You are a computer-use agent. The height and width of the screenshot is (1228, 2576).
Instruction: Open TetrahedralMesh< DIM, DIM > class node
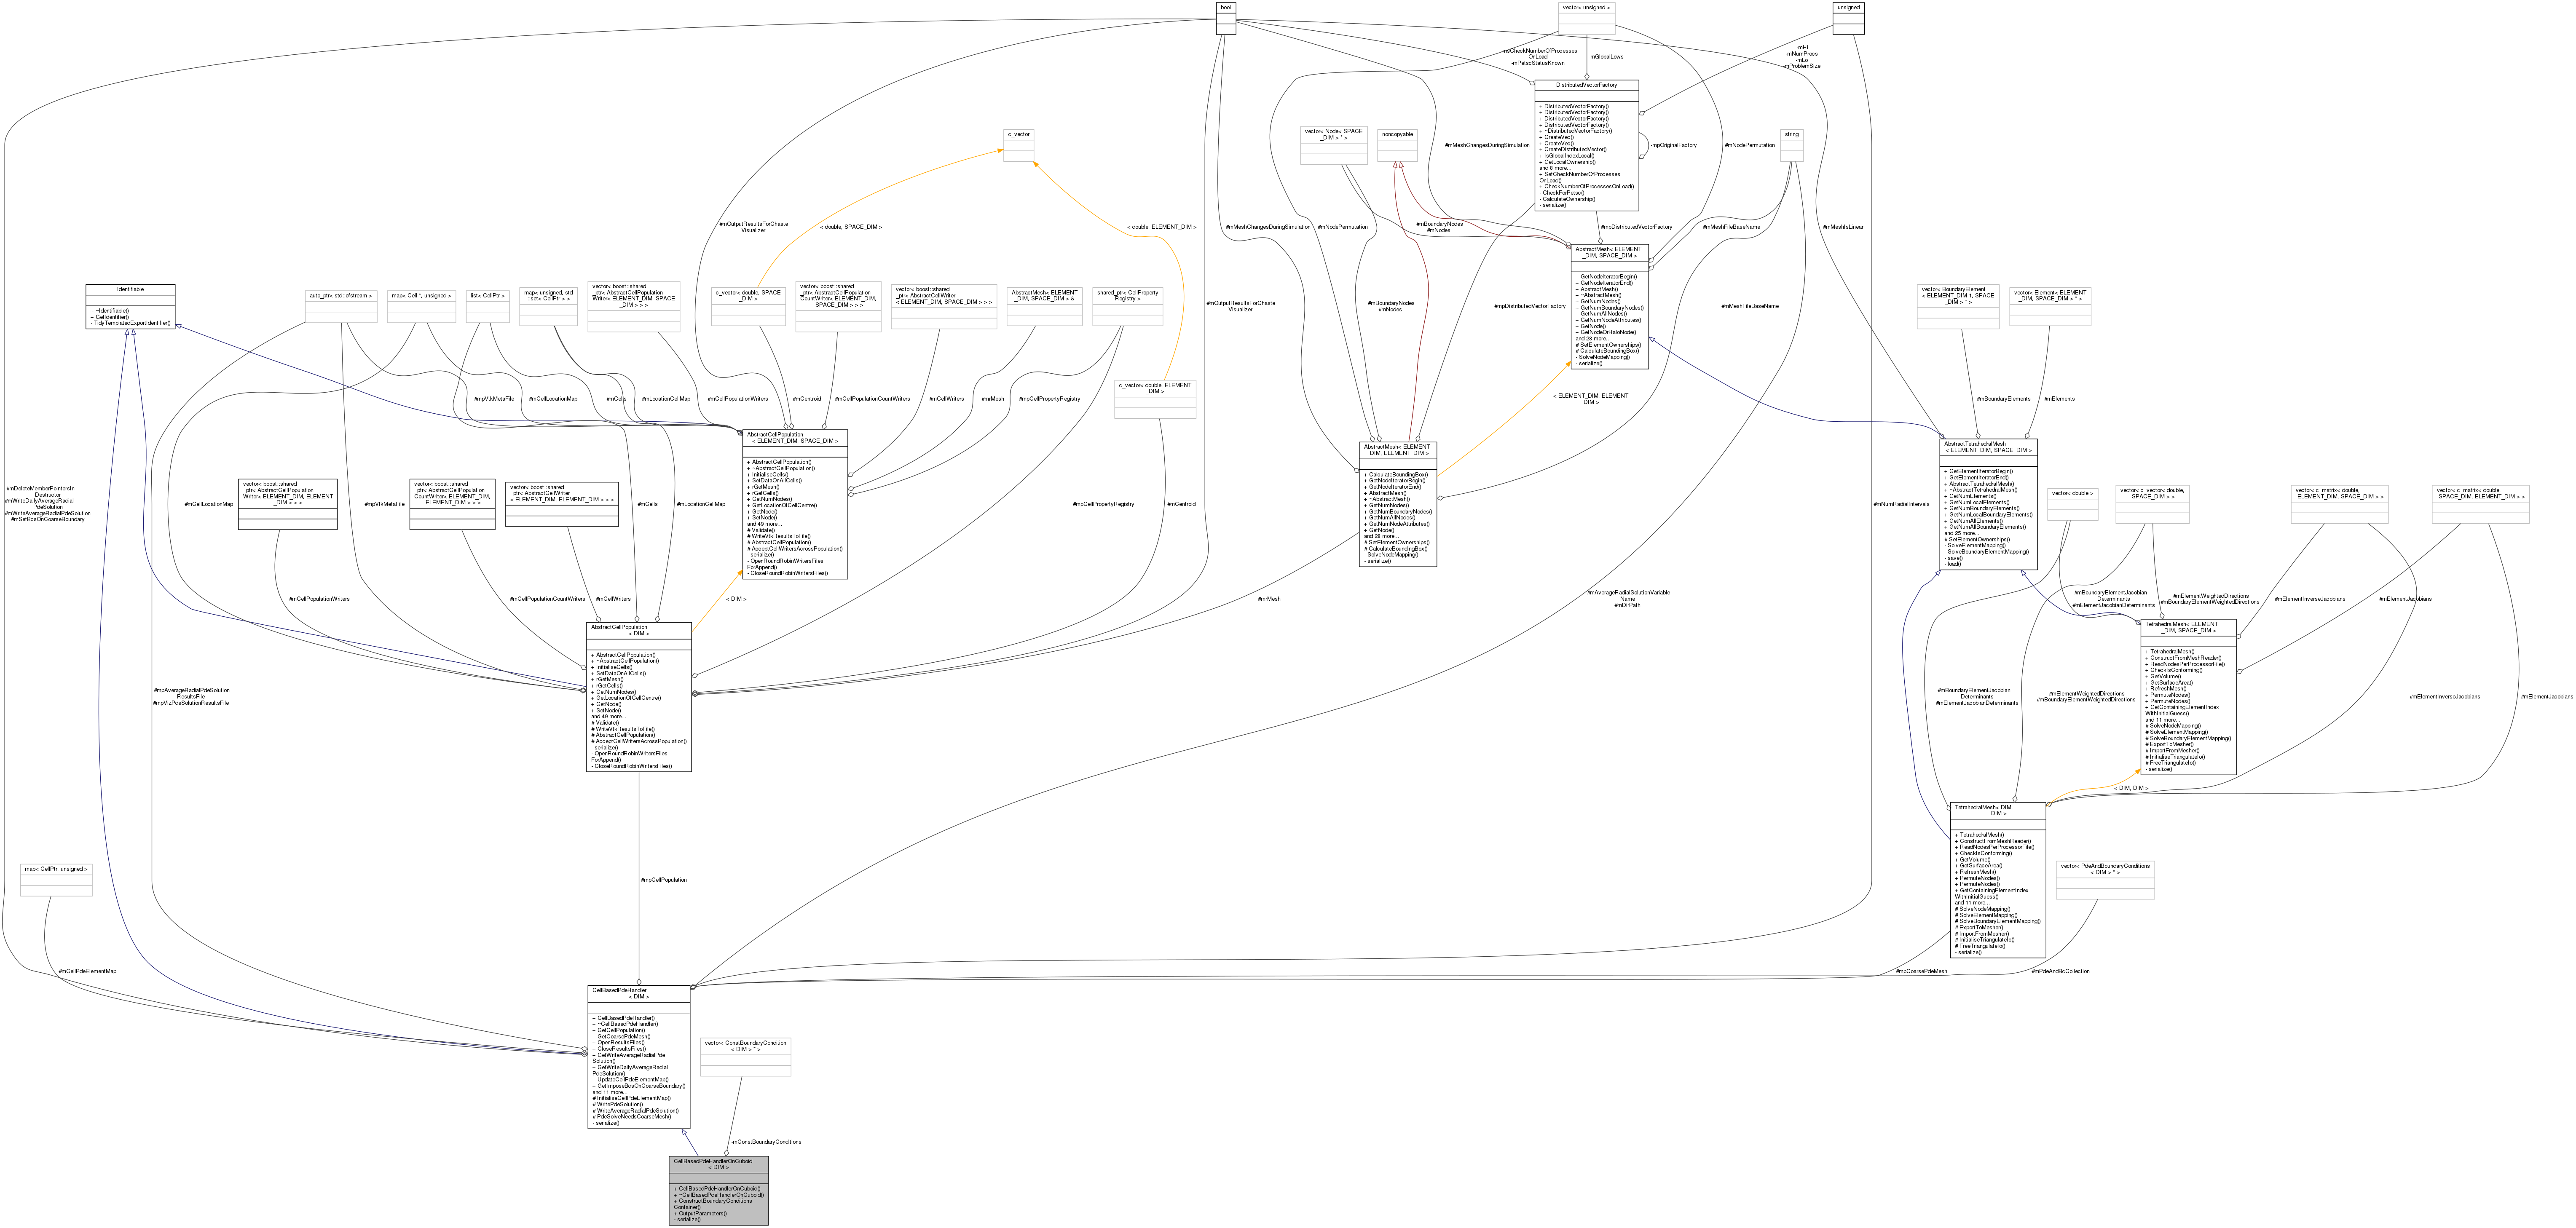(1997, 879)
